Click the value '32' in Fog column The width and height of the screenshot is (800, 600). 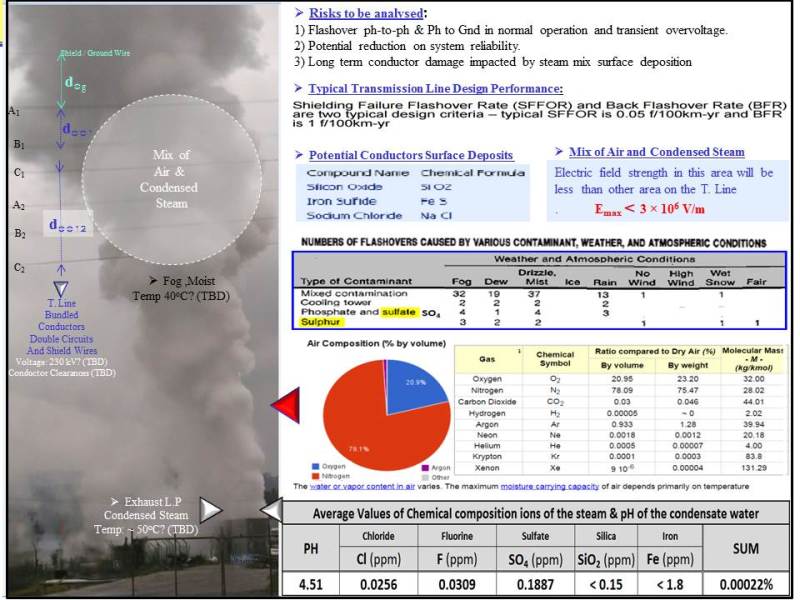pyautogui.click(x=459, y=294)
